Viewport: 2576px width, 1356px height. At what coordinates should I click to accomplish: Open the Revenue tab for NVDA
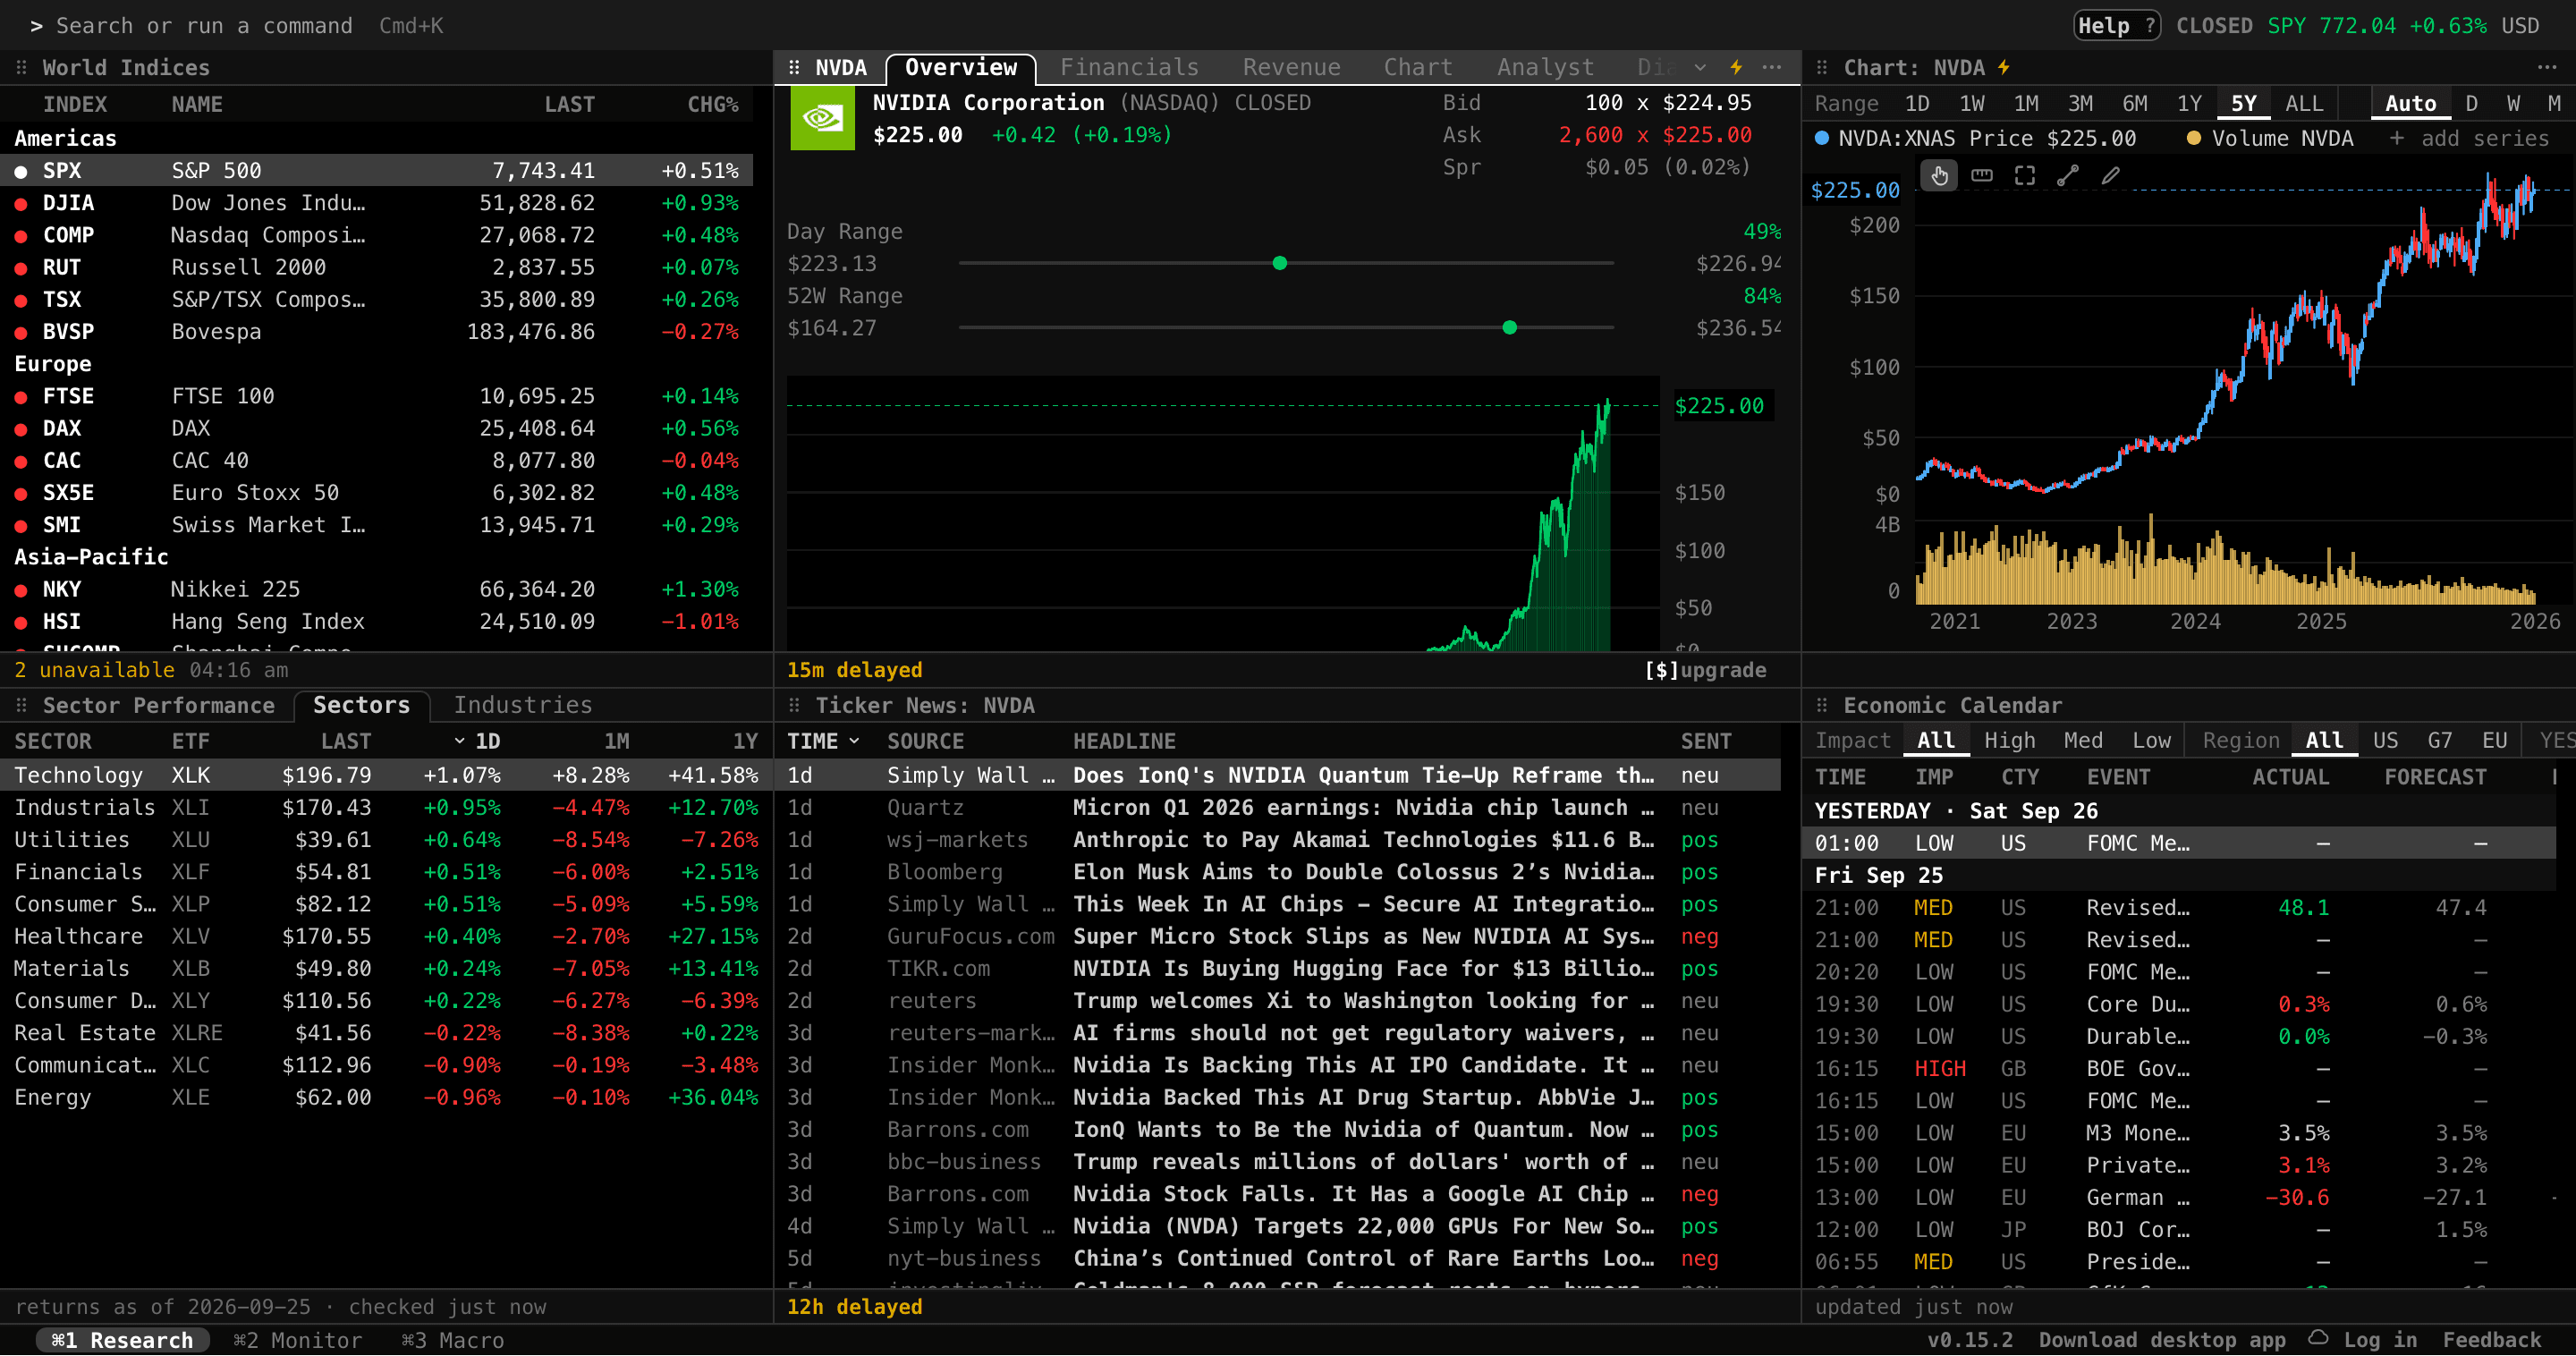(1291, 67)
